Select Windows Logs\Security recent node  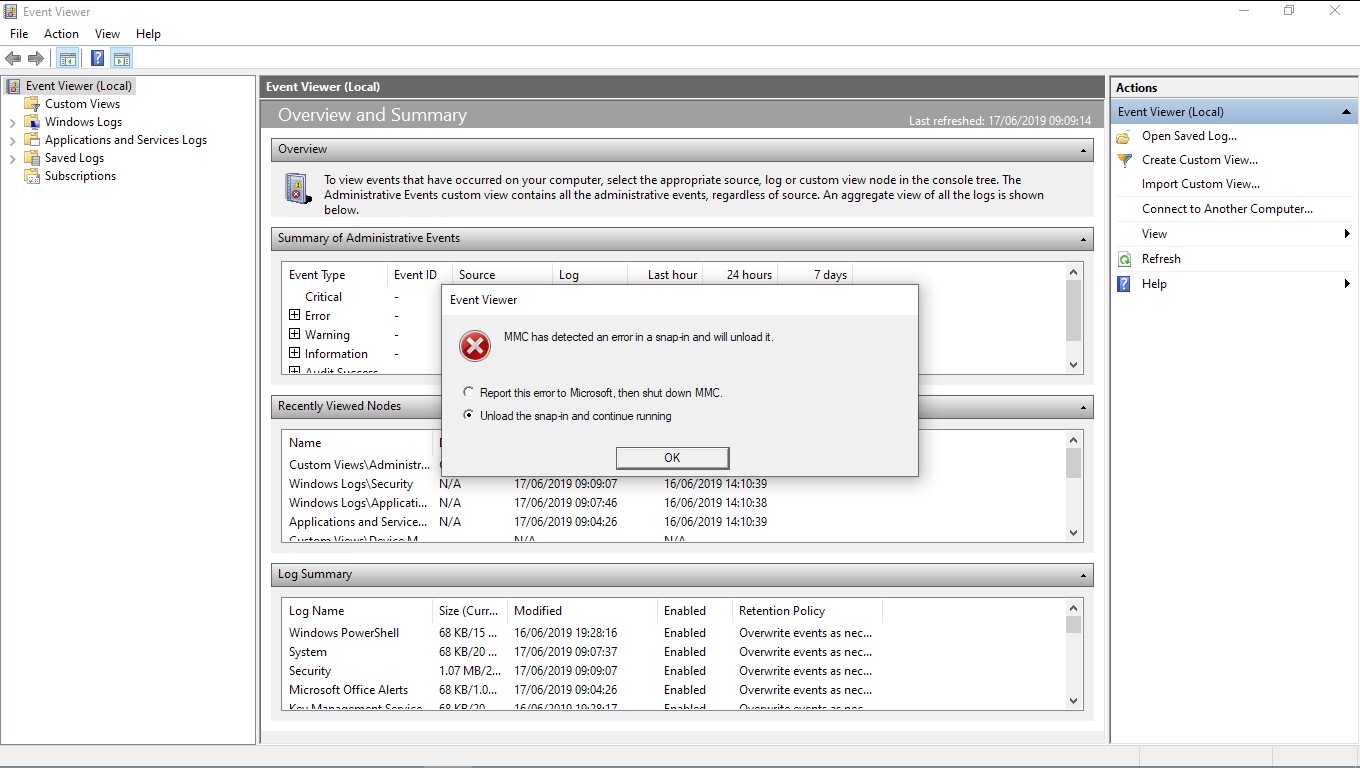coord(351,484)
